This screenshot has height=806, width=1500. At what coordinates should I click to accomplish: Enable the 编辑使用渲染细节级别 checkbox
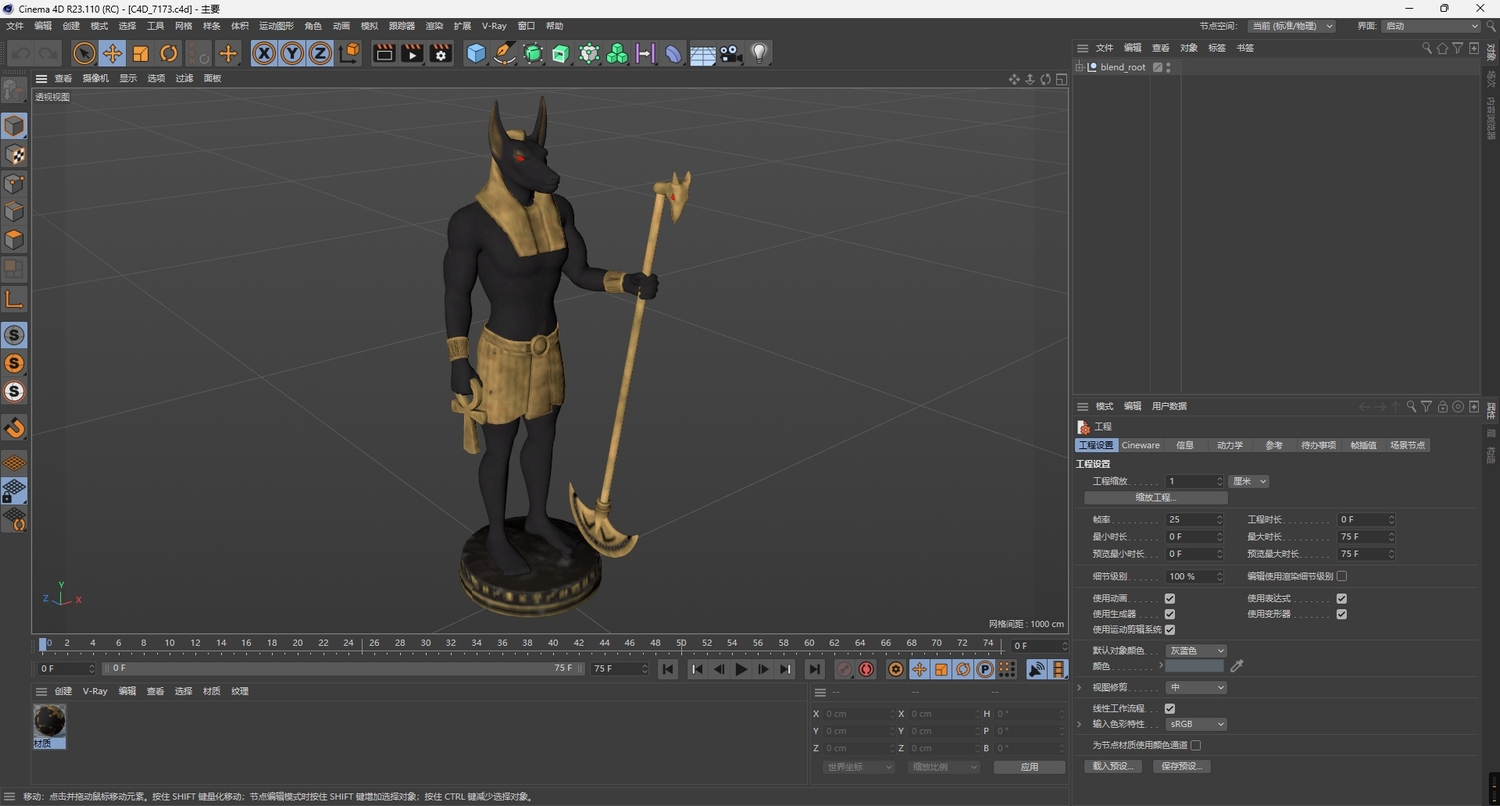1340,576
